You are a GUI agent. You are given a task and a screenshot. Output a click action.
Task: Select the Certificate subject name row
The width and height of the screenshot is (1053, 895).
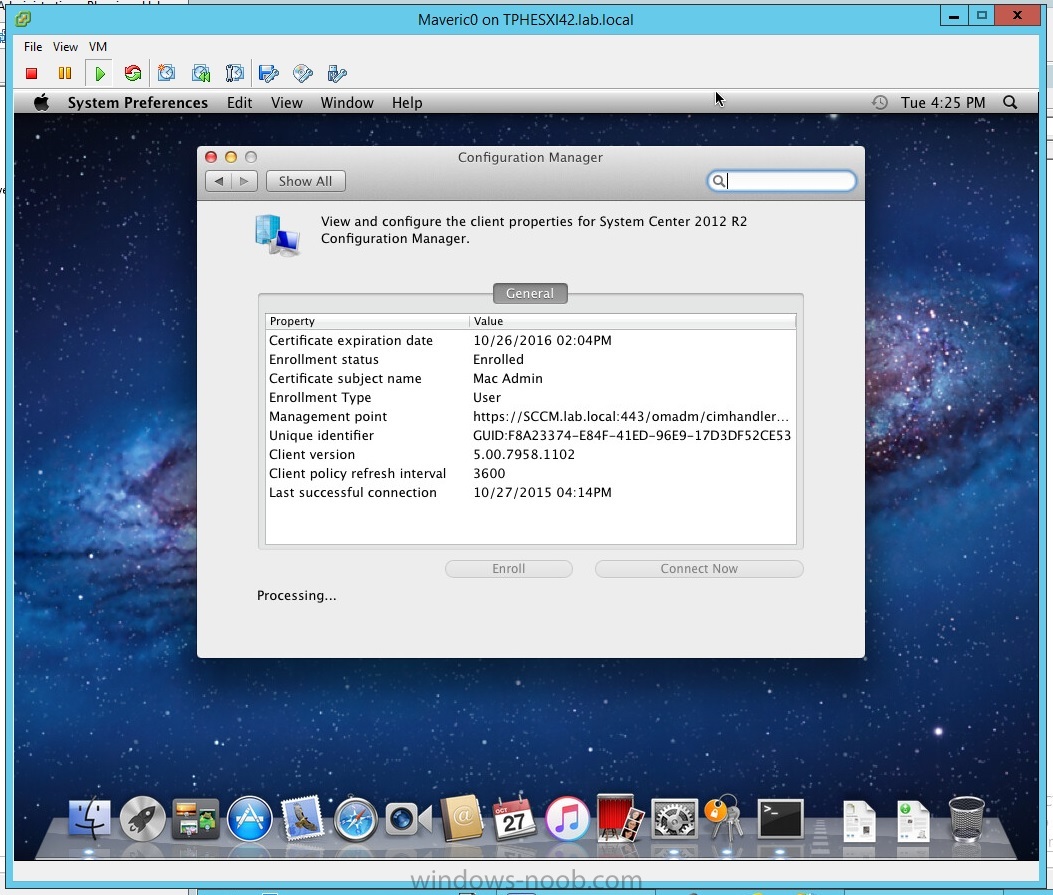[x=531, y=379]
